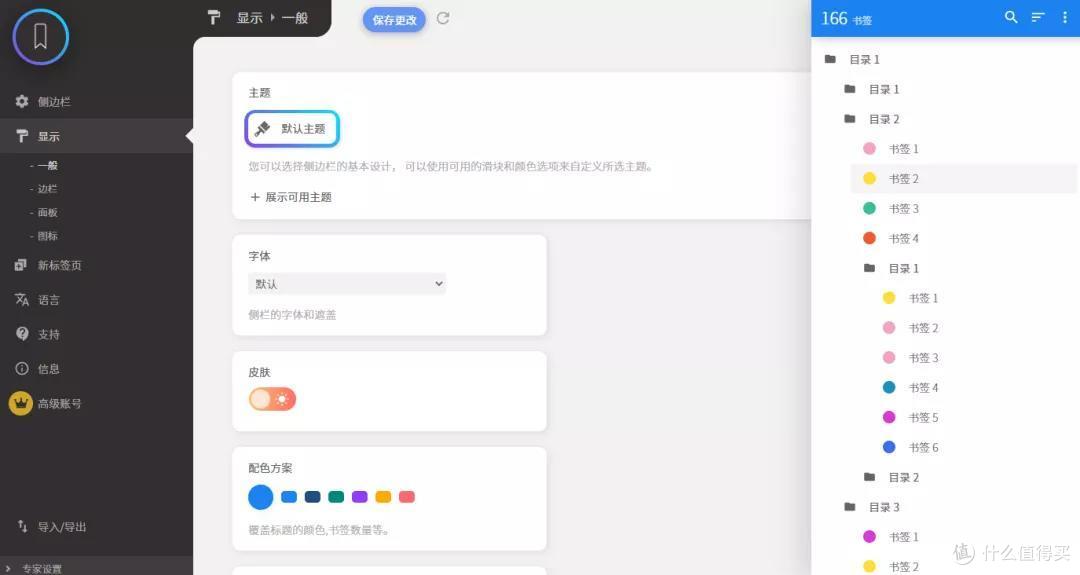
Task: Click the paint roller icon in the breadcrumb
Action: tap(214, 17)
